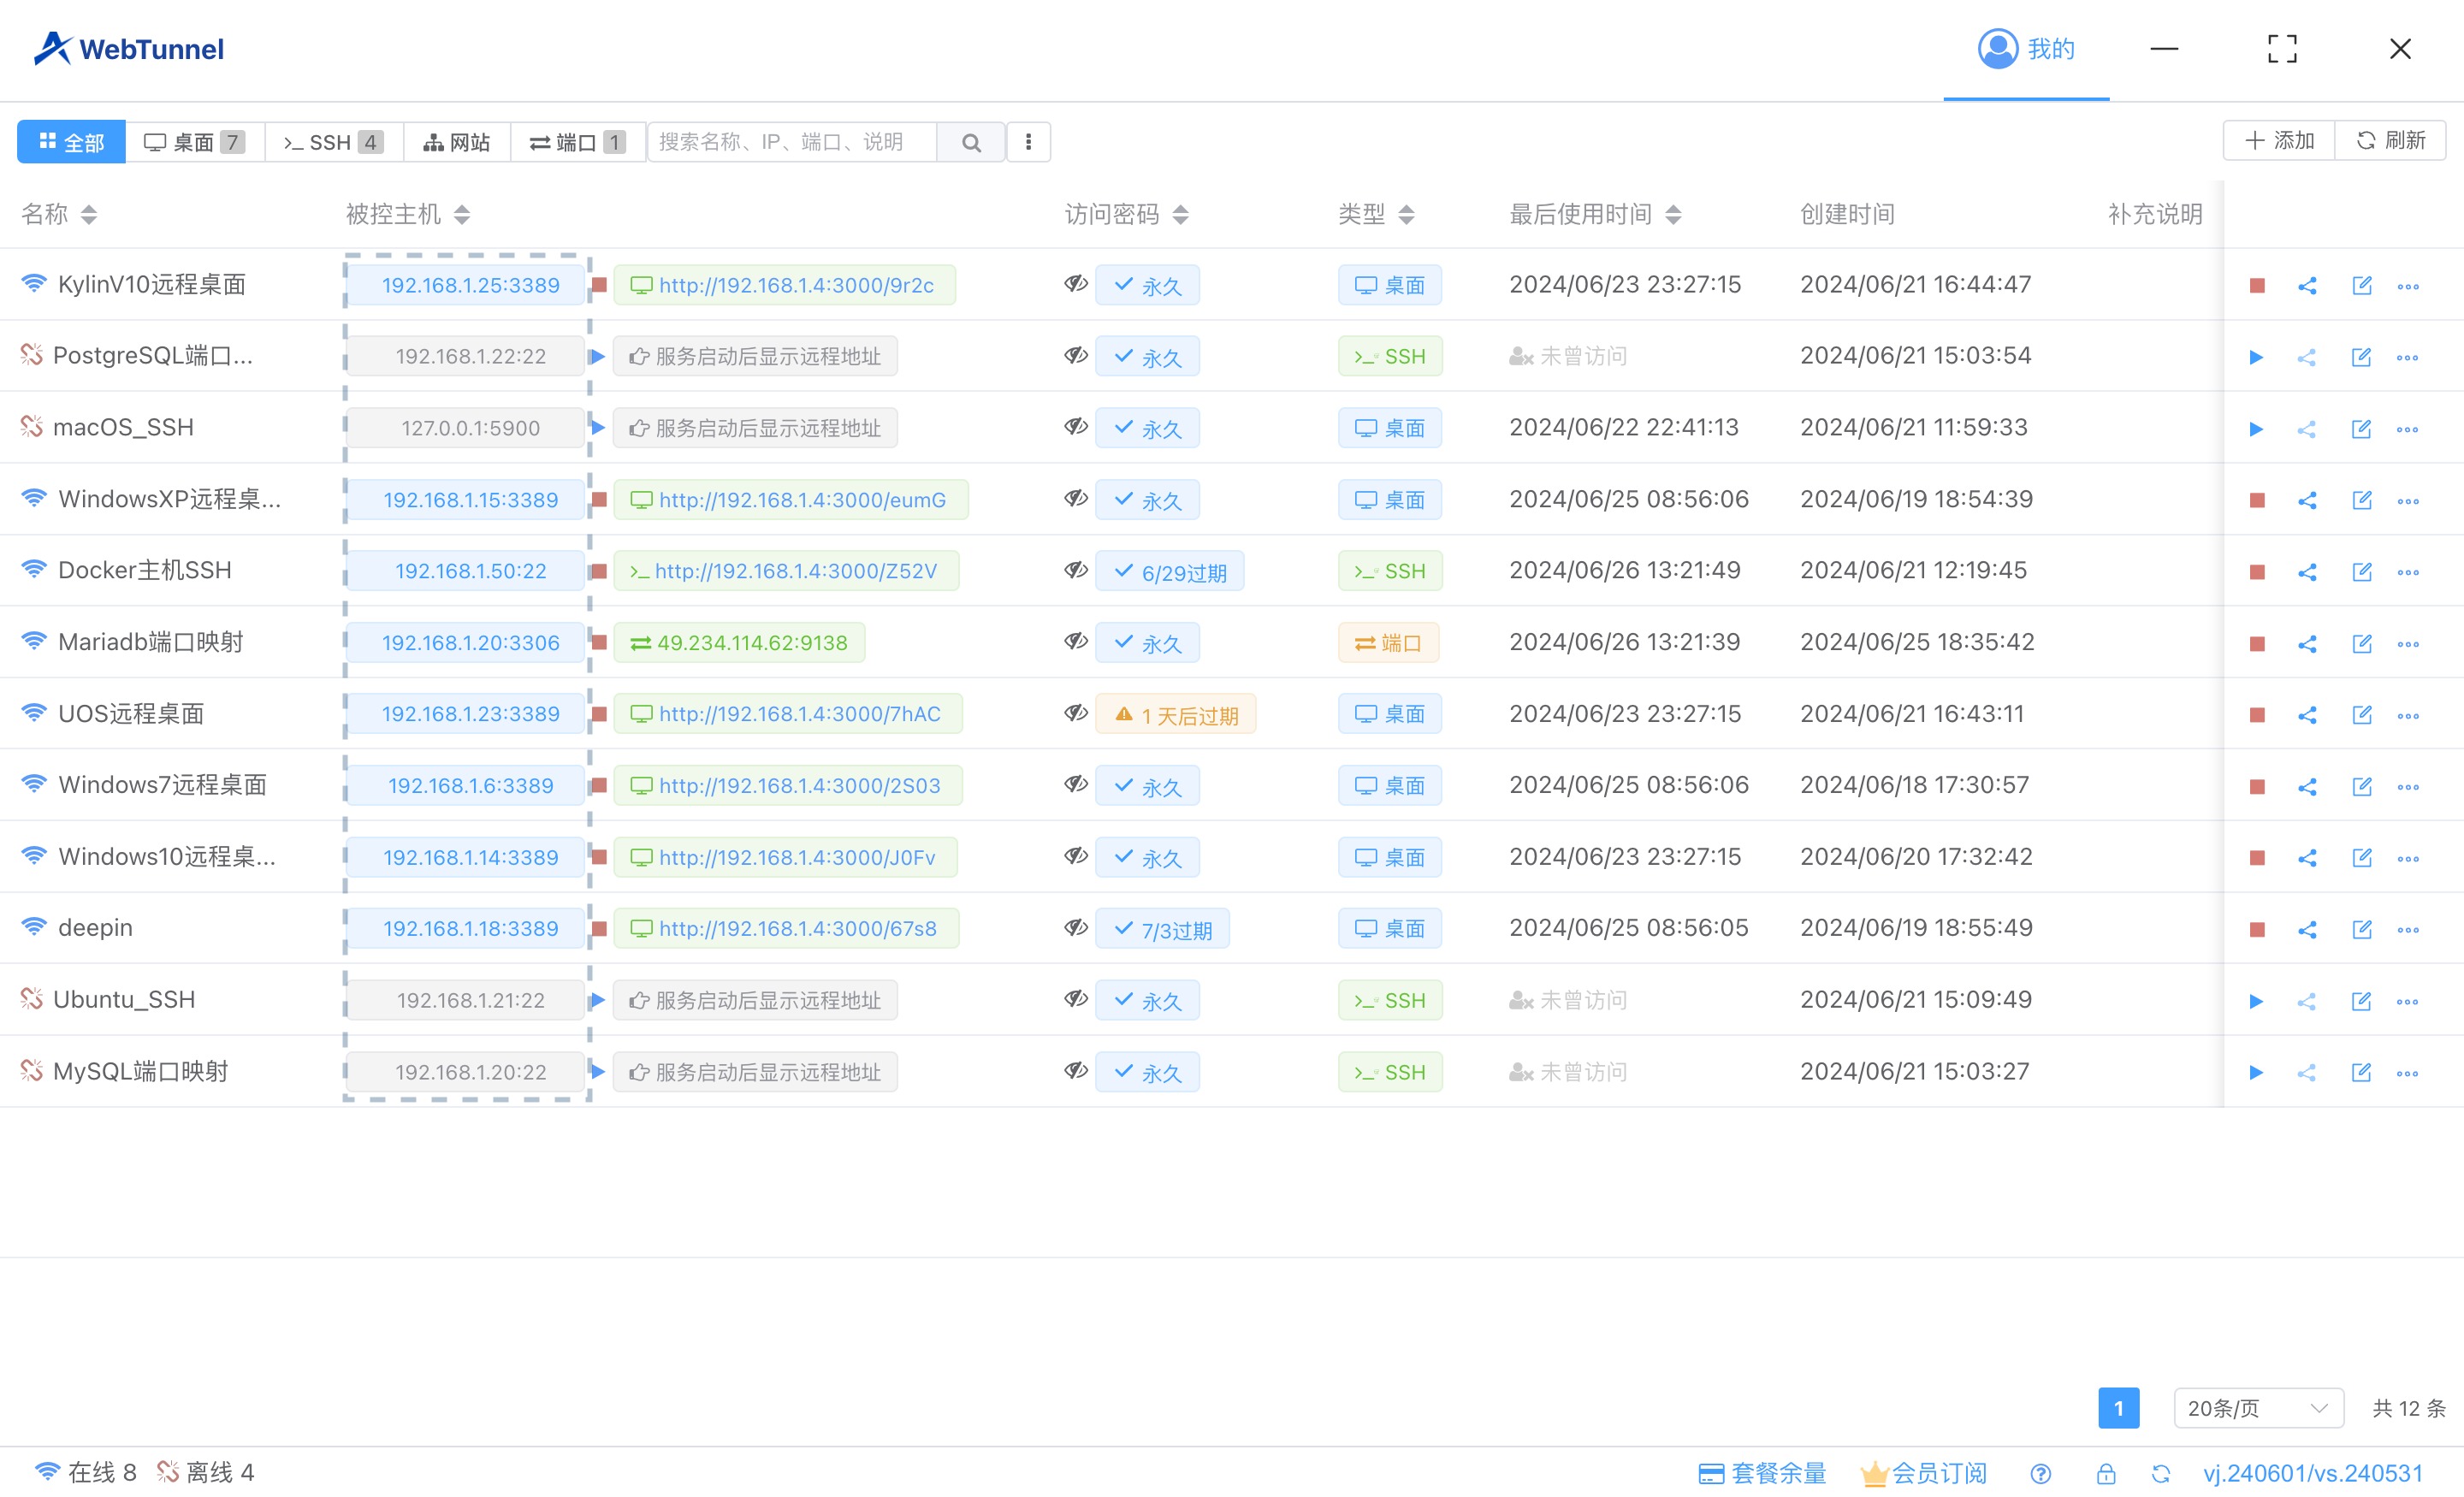Select the SSH filter tab
Screen dimensions: 2464x1497
pyautogui.click(x=334, y=142)
